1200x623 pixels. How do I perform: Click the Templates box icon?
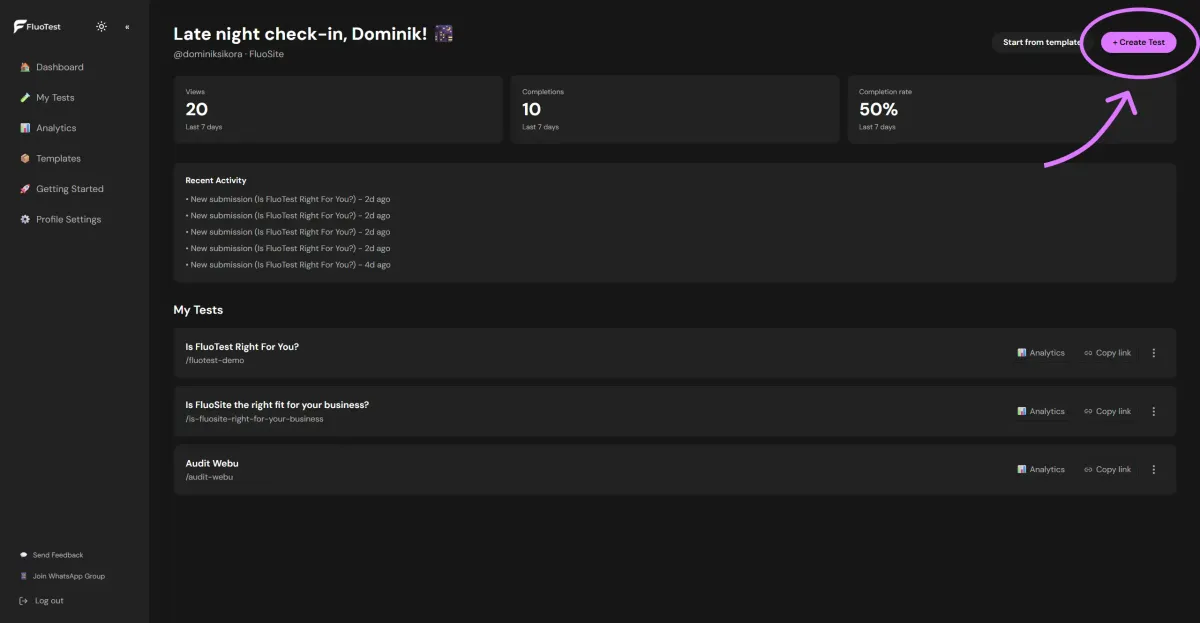click(x=25, y=158)
